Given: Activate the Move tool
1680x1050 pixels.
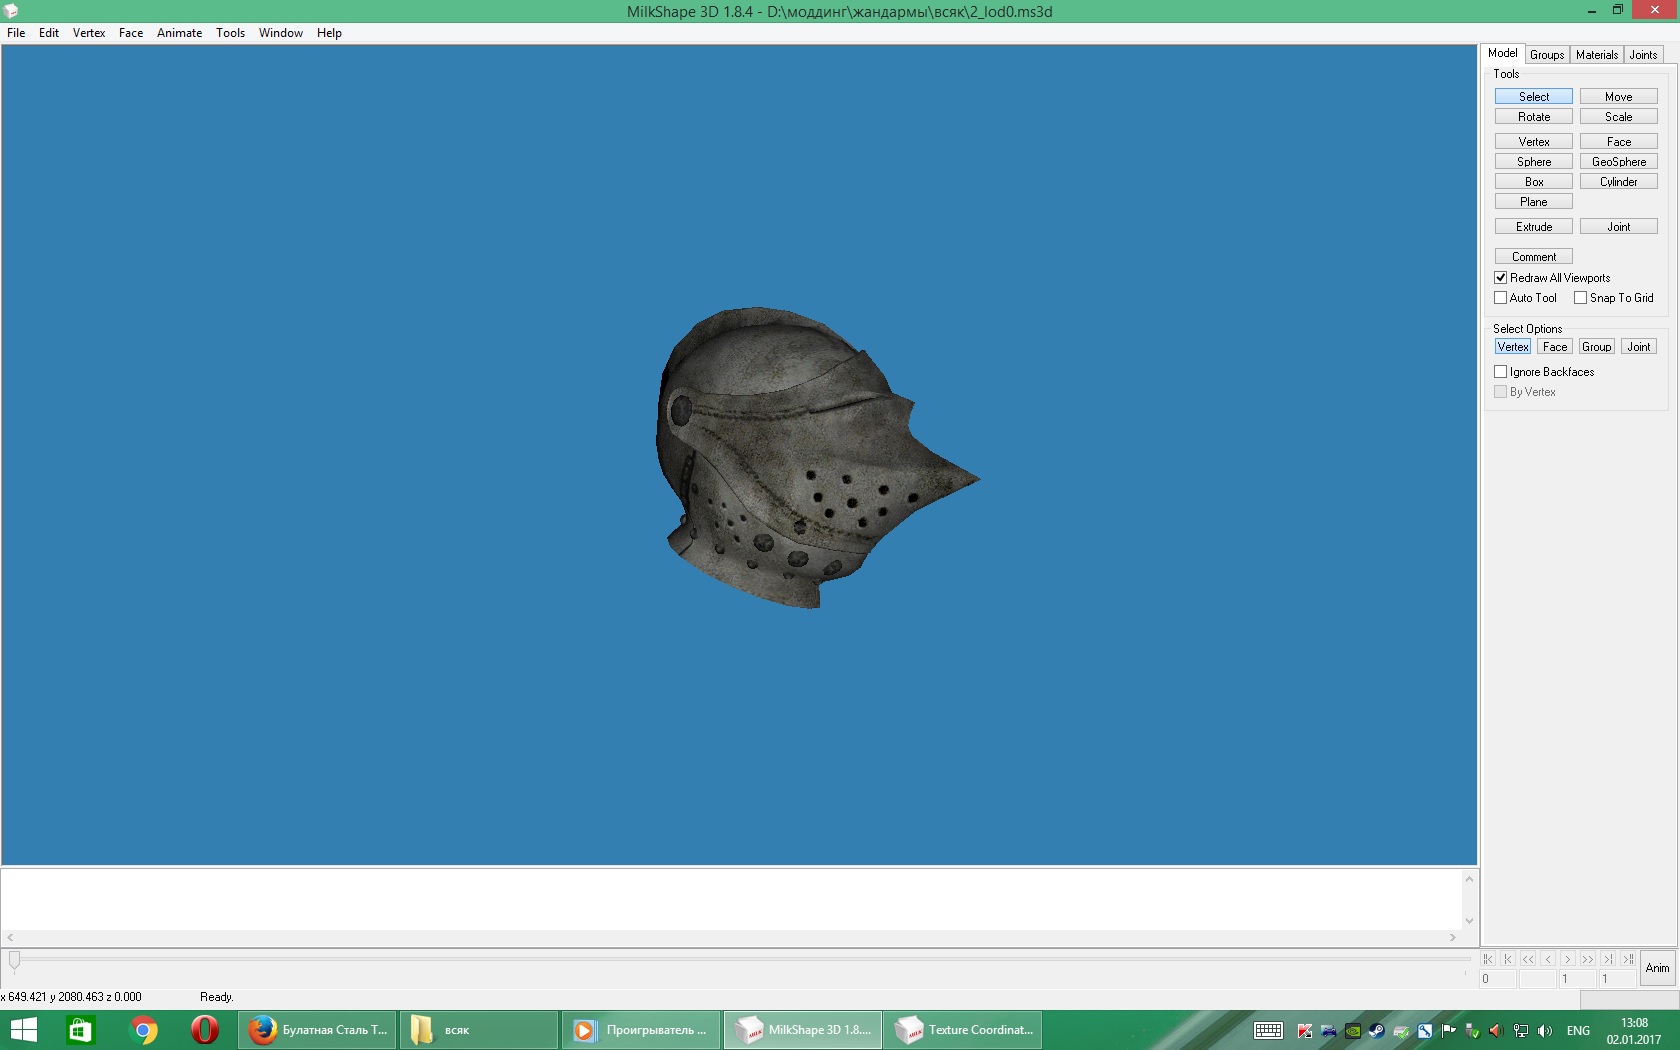Looking at the screenshot, I should (1619, 97).
